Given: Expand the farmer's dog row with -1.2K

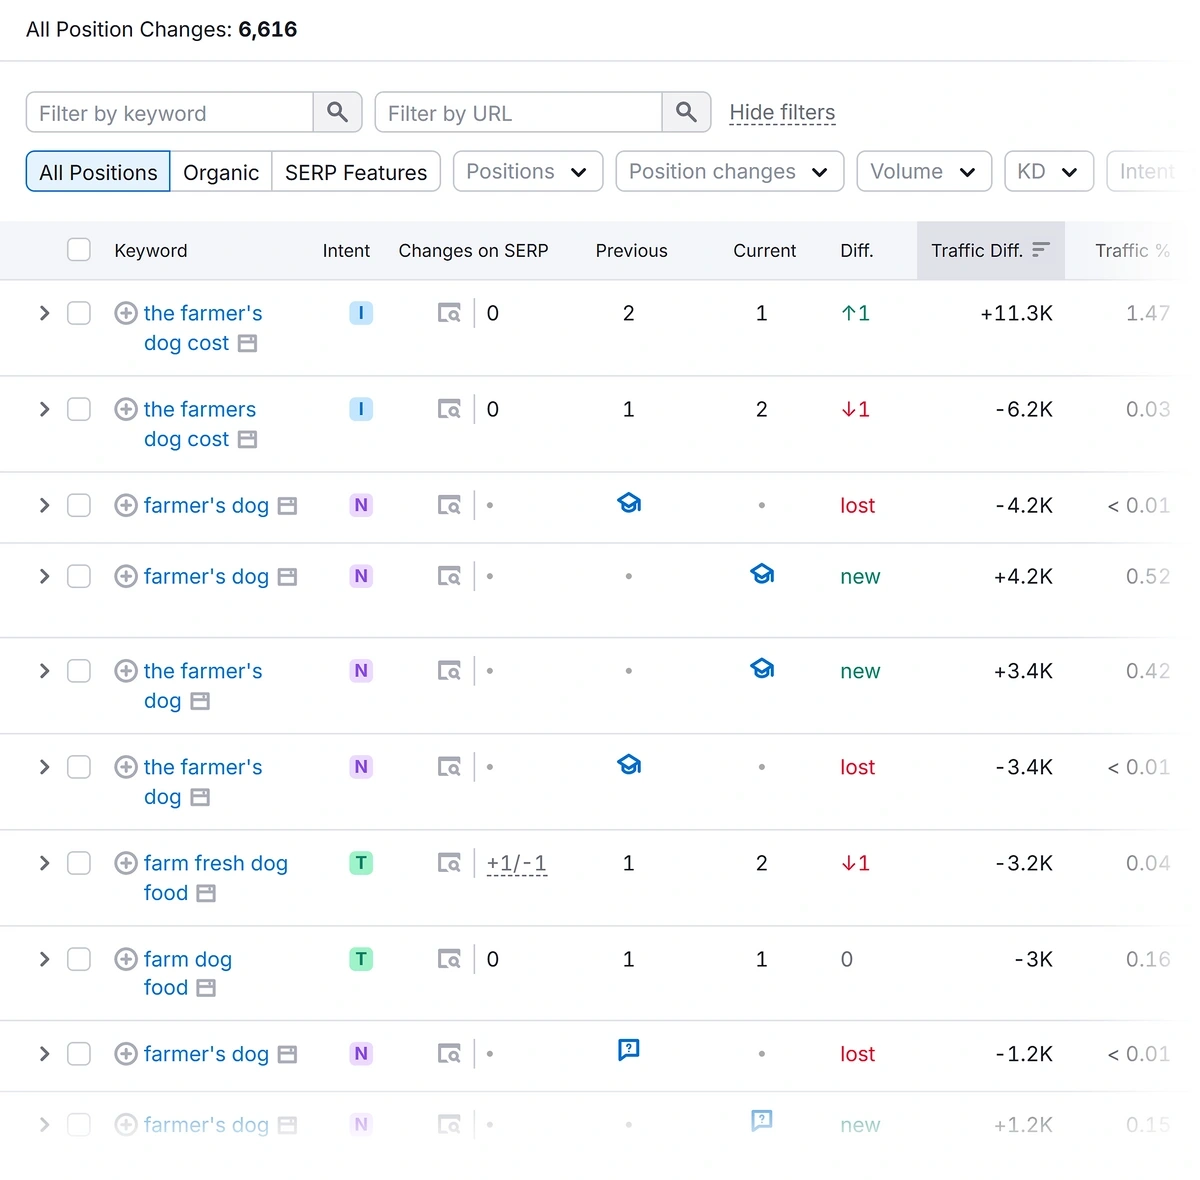Looking at the screenshot, I should point(44,1054).
